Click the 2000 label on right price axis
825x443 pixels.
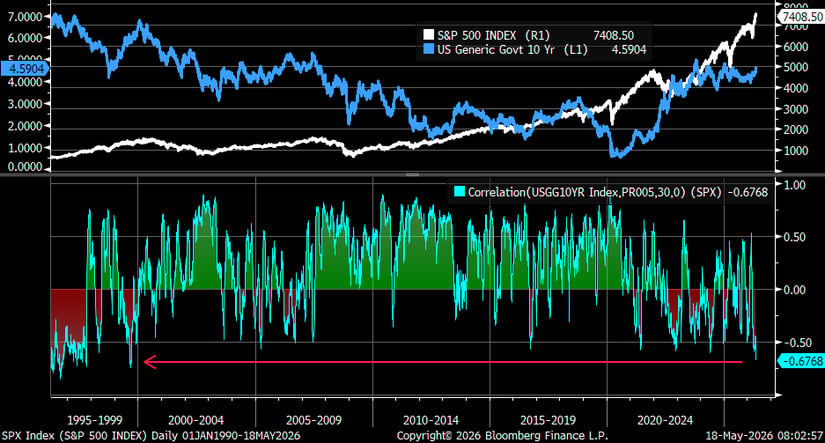pos(796,130)
